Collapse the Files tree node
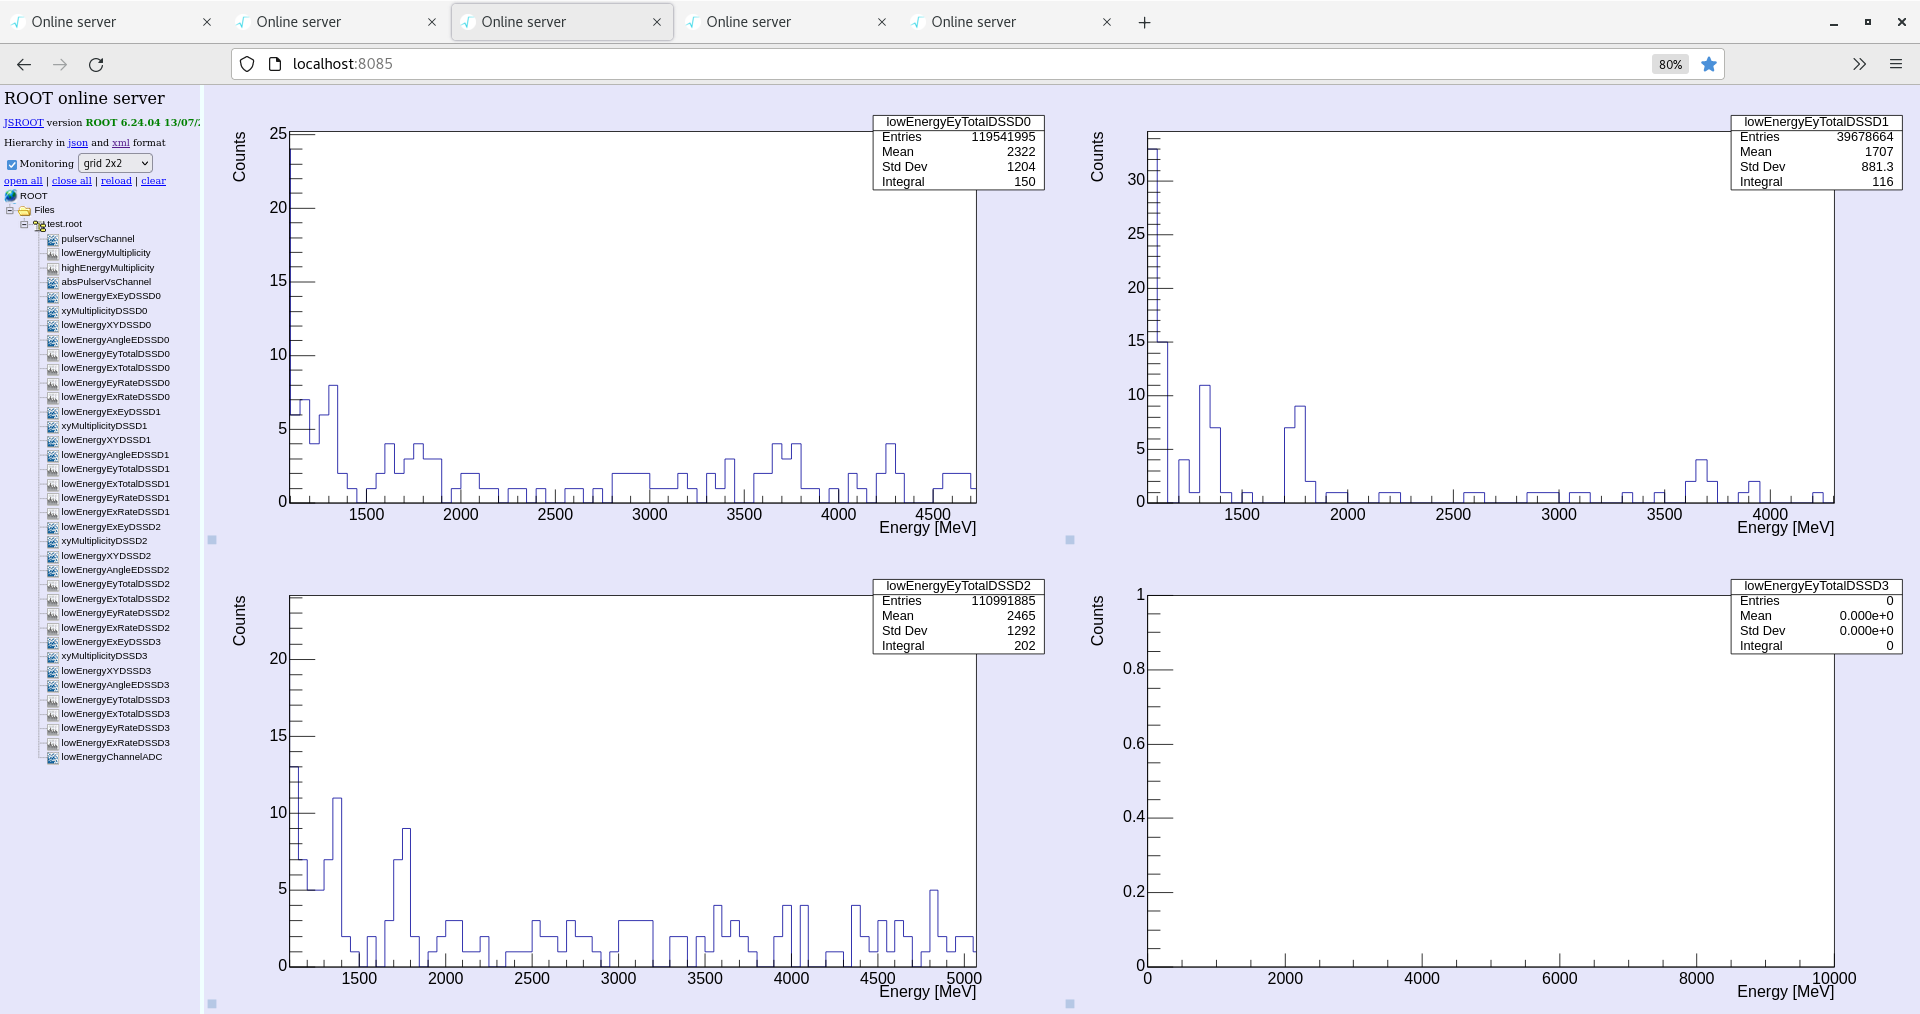Screen dimensions: 1920x1014 pyautogui.click(x=9, y=210)
